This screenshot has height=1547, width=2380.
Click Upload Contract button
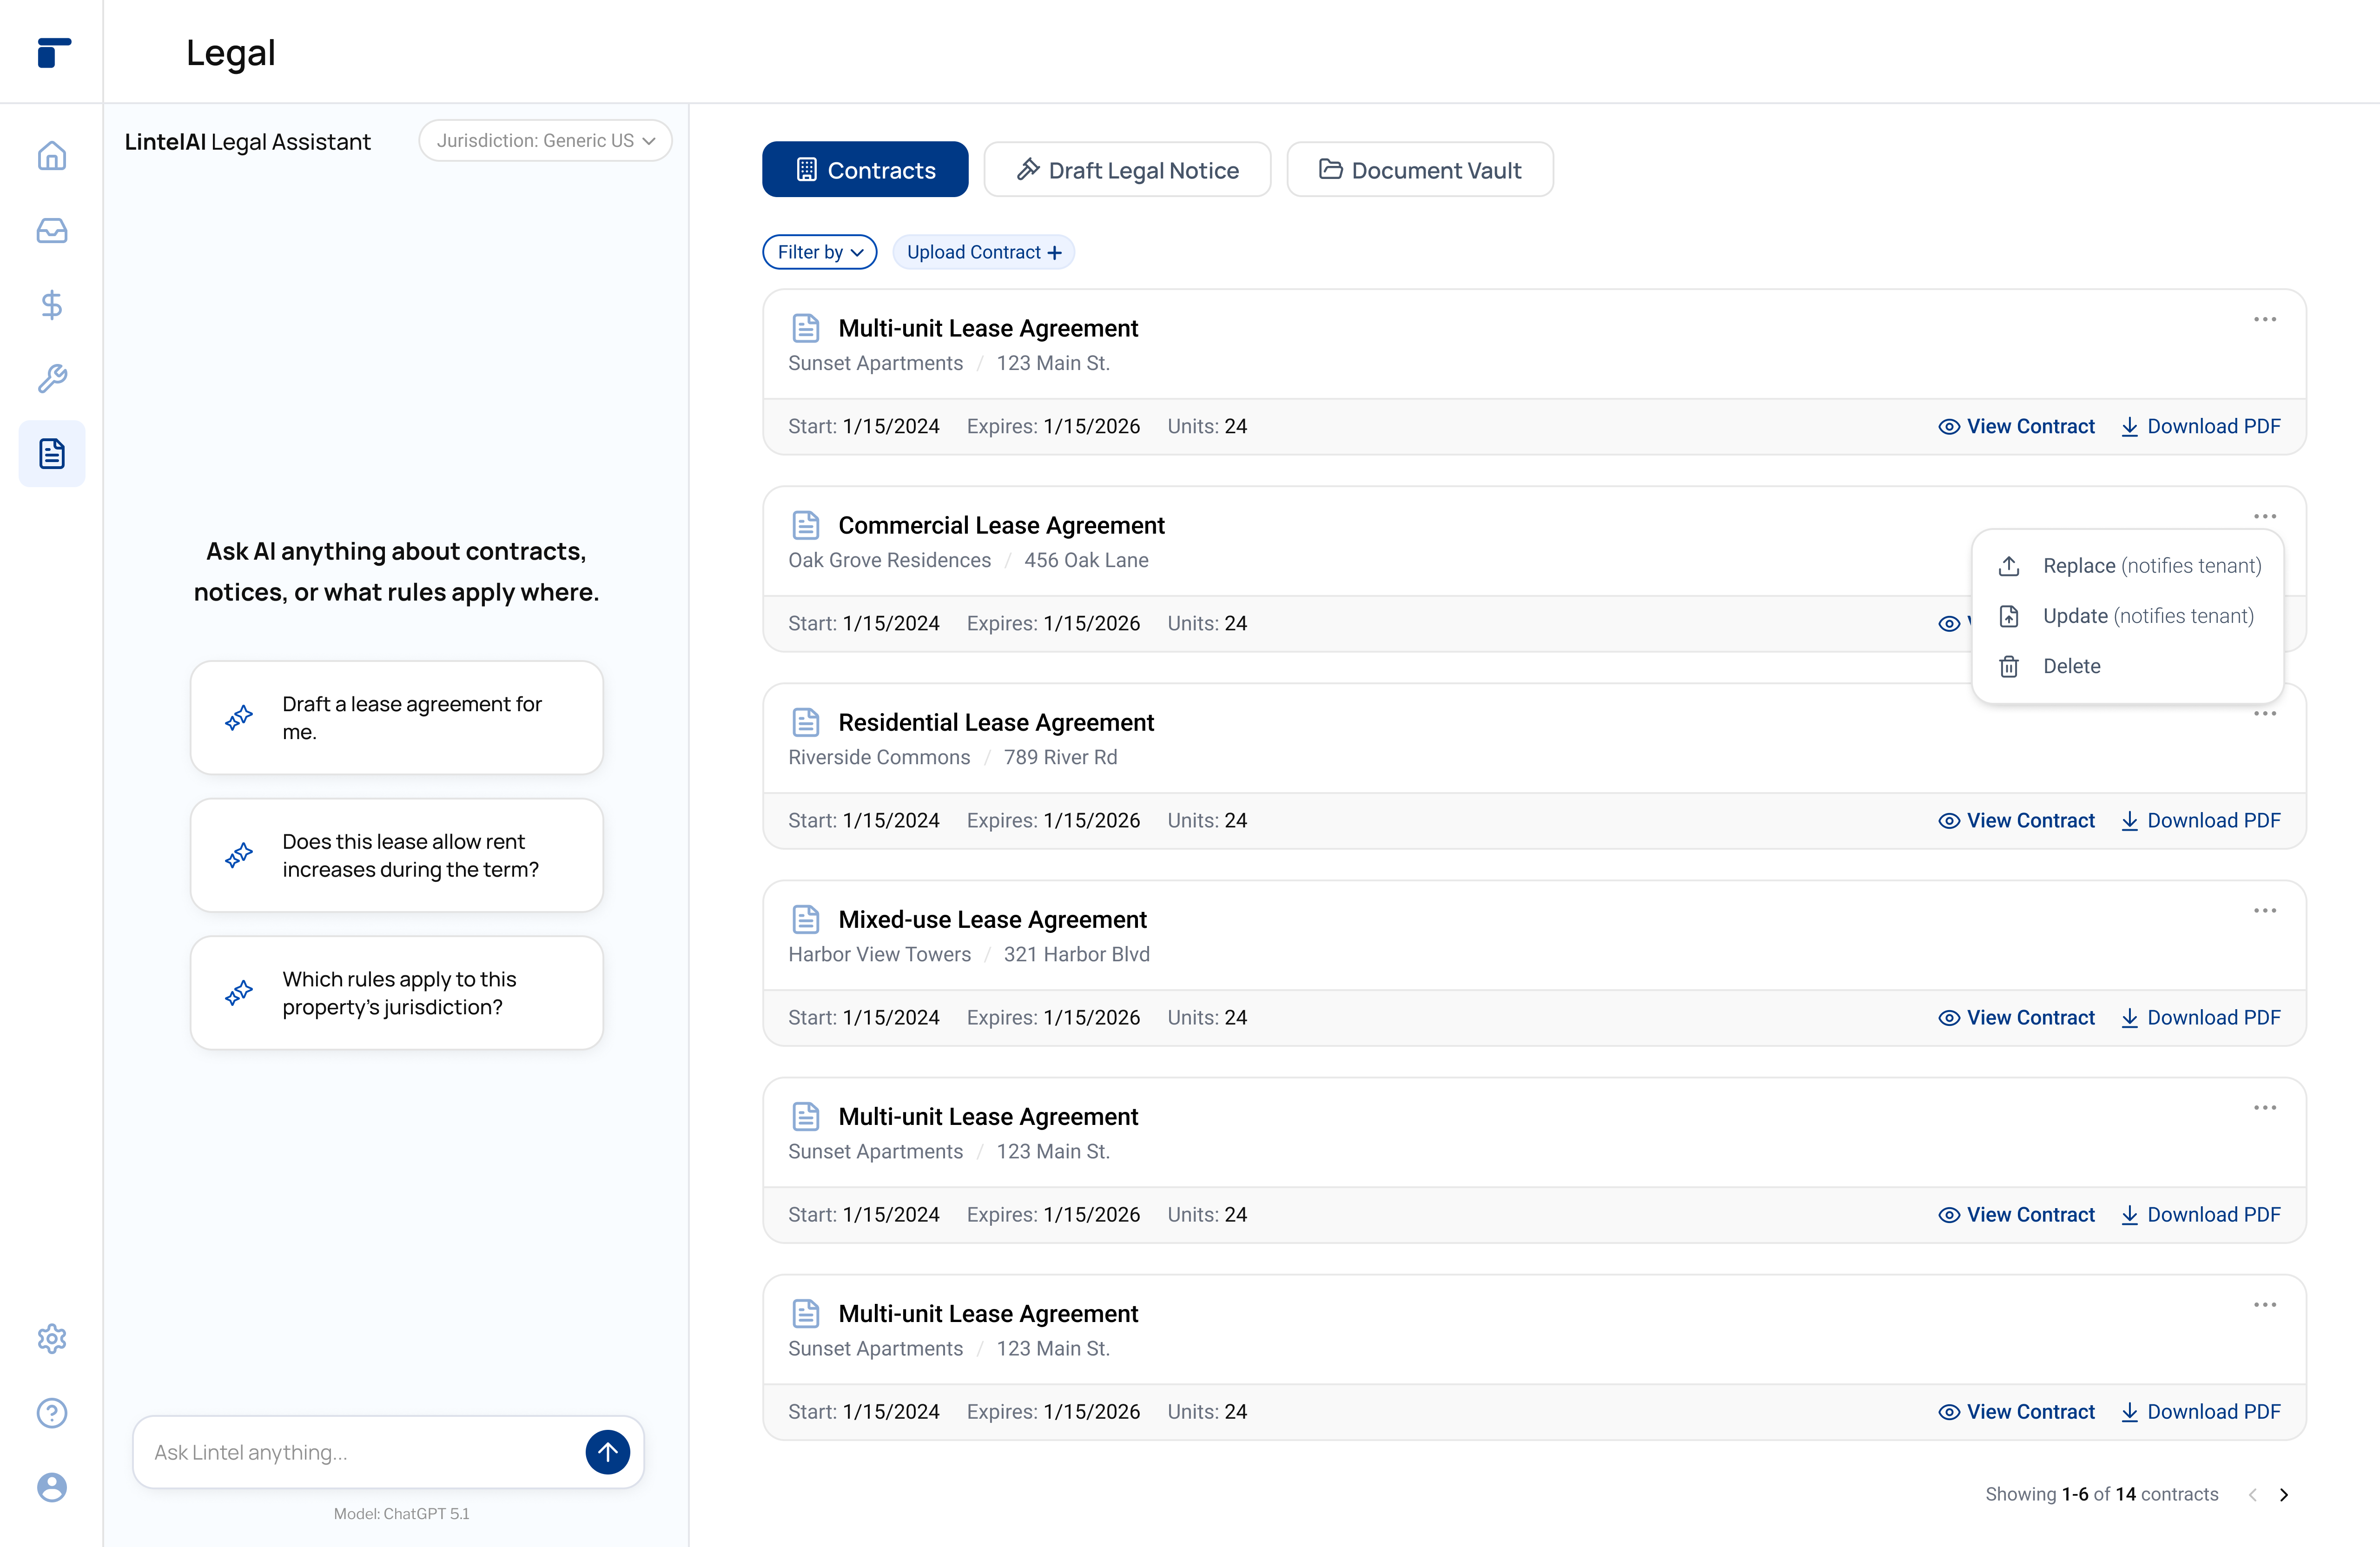983,252
